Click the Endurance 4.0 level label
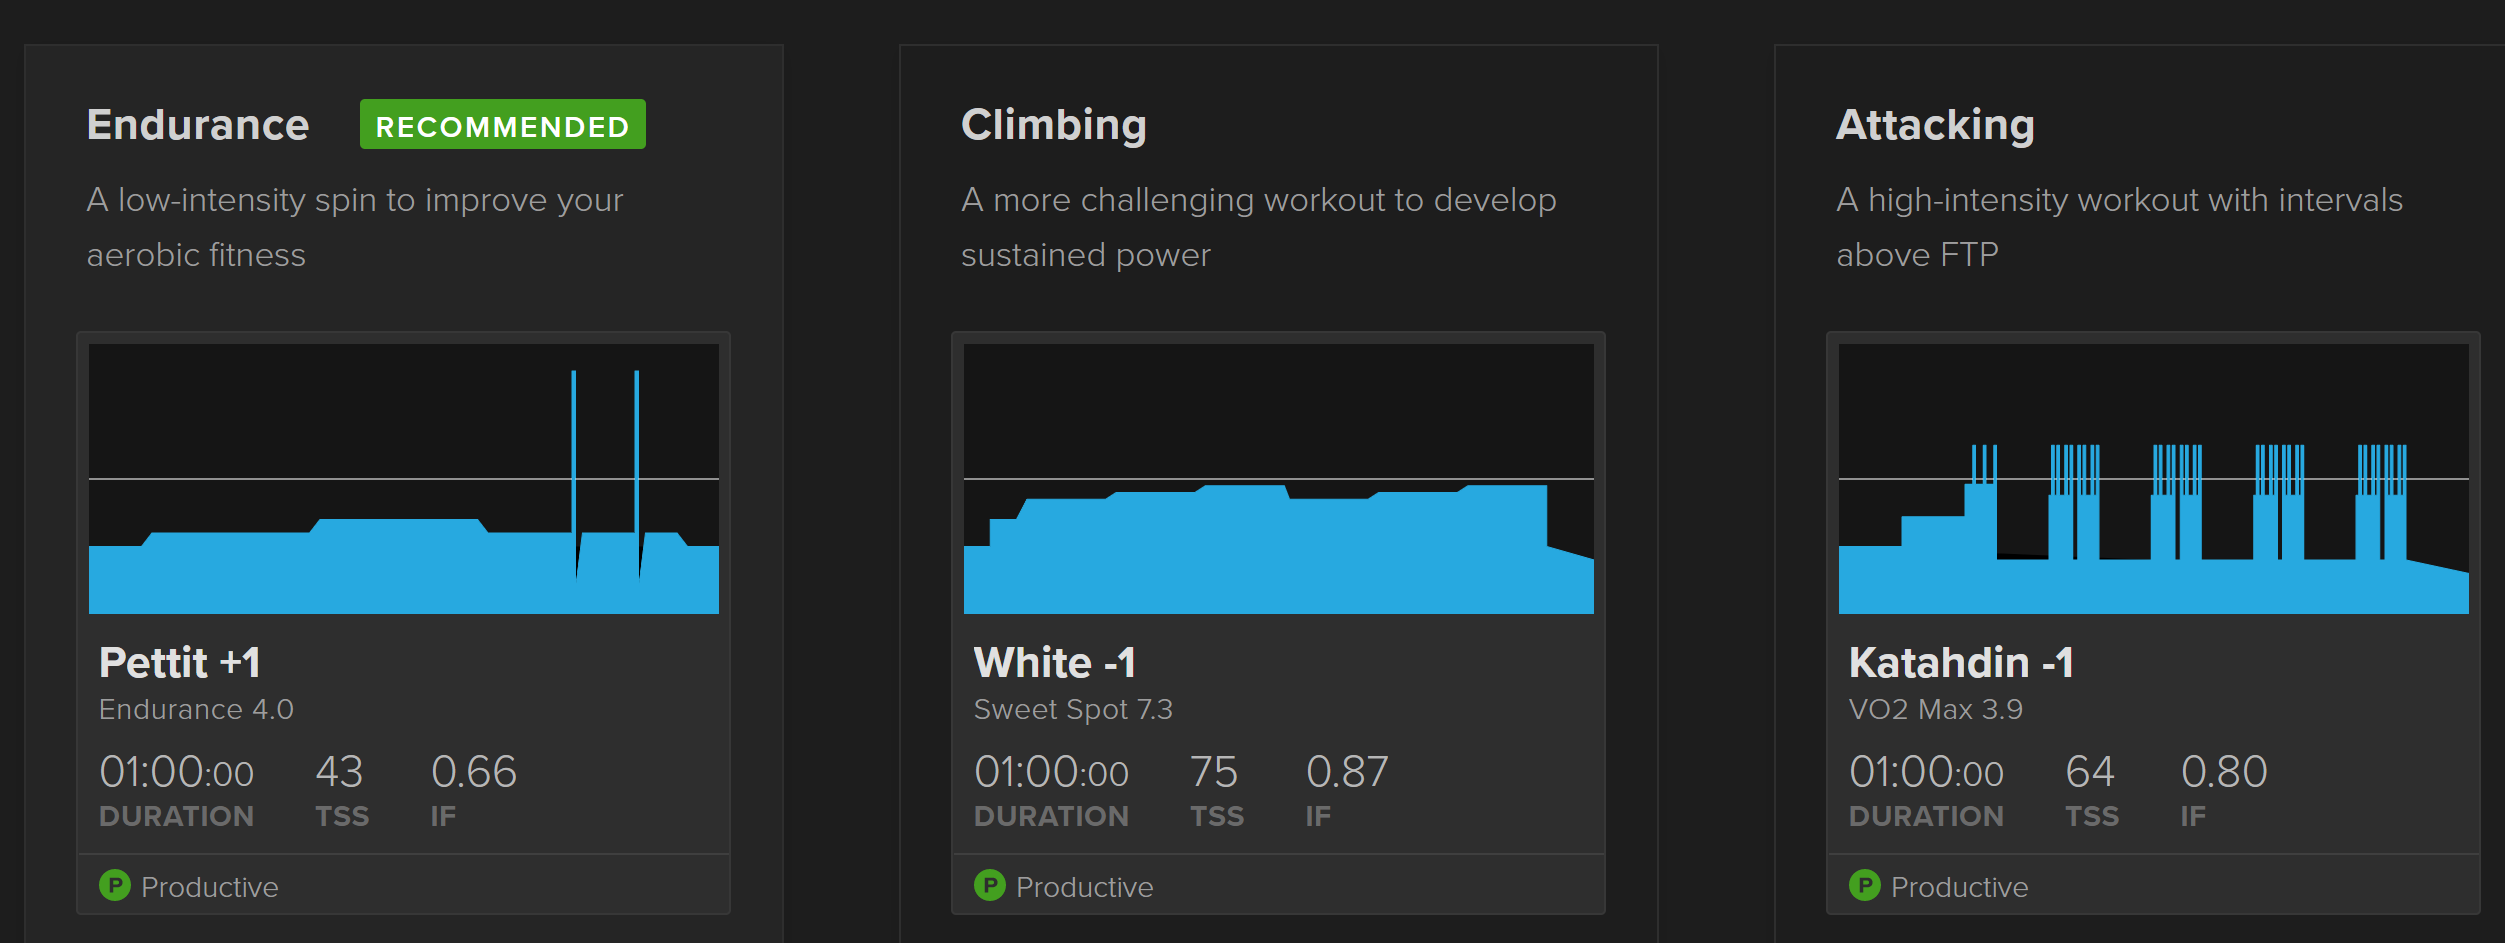 pos(196,709)
